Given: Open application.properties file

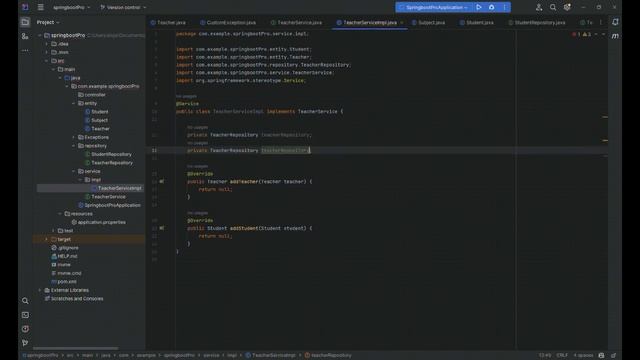Looking at the screenshot, I should coord(98,222).
